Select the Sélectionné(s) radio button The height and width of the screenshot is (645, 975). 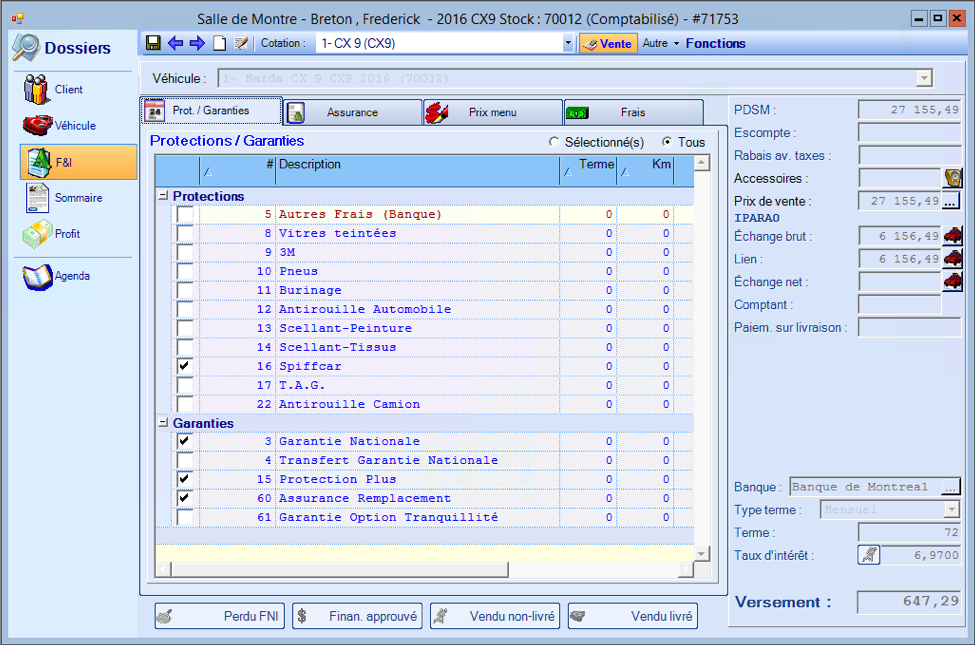[553, 142]
